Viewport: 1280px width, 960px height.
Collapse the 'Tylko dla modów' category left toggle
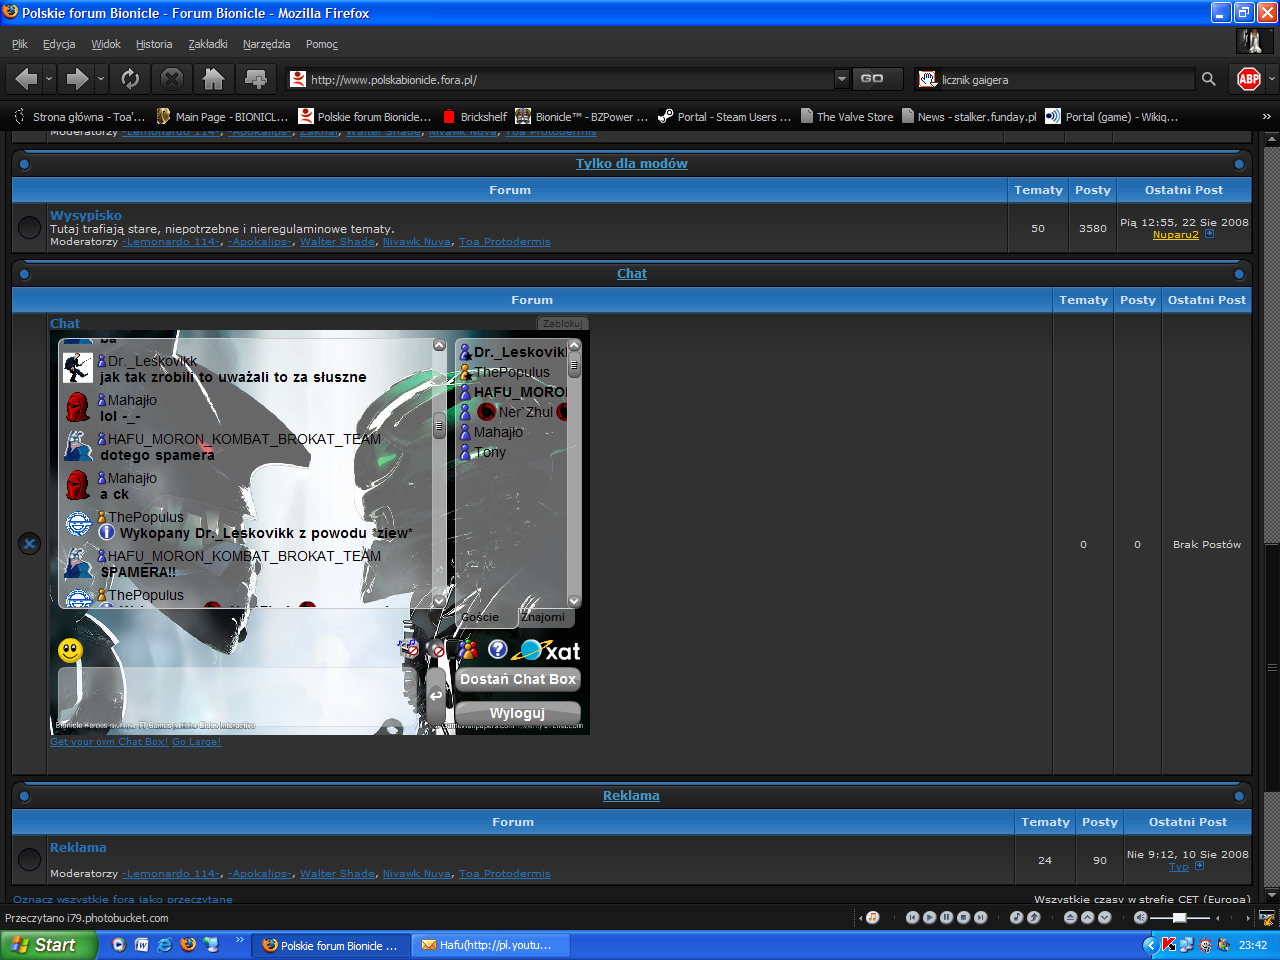pyautogui.click(x=25, y=164)
